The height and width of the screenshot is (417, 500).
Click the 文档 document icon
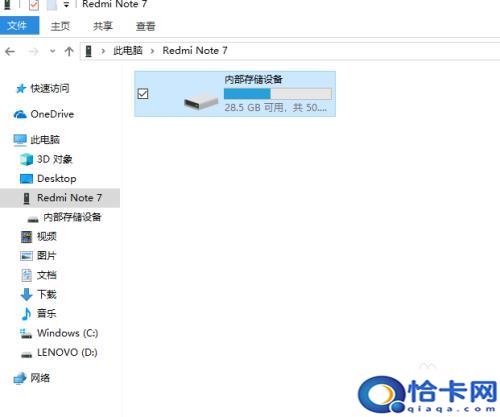[x=26, y=275]
